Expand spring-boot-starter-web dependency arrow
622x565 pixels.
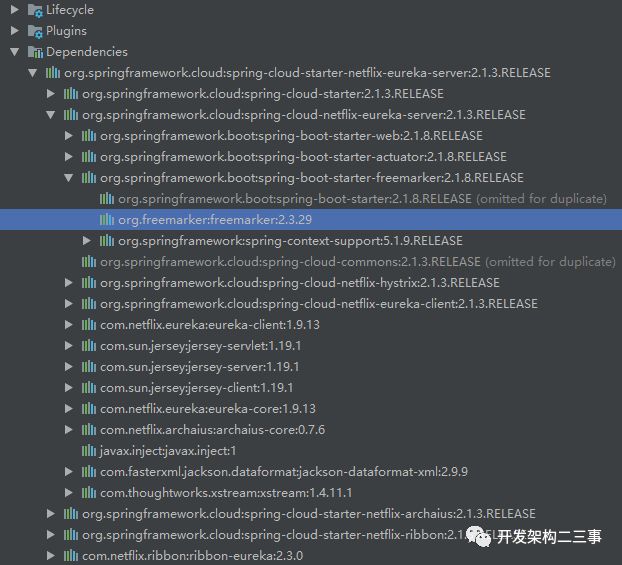(69, 136)
